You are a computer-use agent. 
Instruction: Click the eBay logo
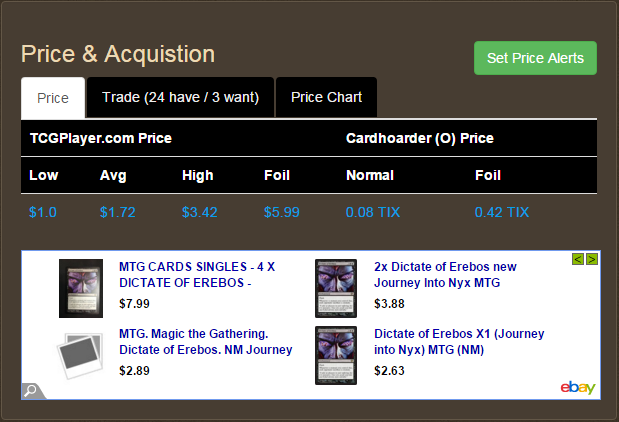pyautogui.click(x=578, y=387)
